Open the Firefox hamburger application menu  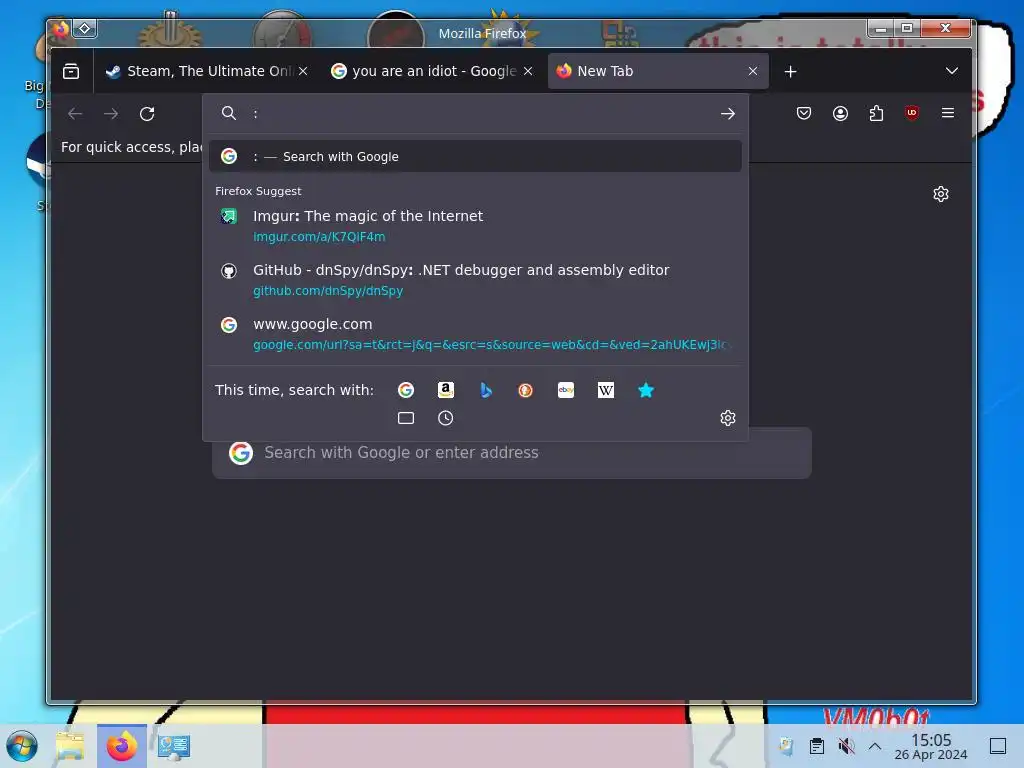pyautogui.click(x=948, y=113)
